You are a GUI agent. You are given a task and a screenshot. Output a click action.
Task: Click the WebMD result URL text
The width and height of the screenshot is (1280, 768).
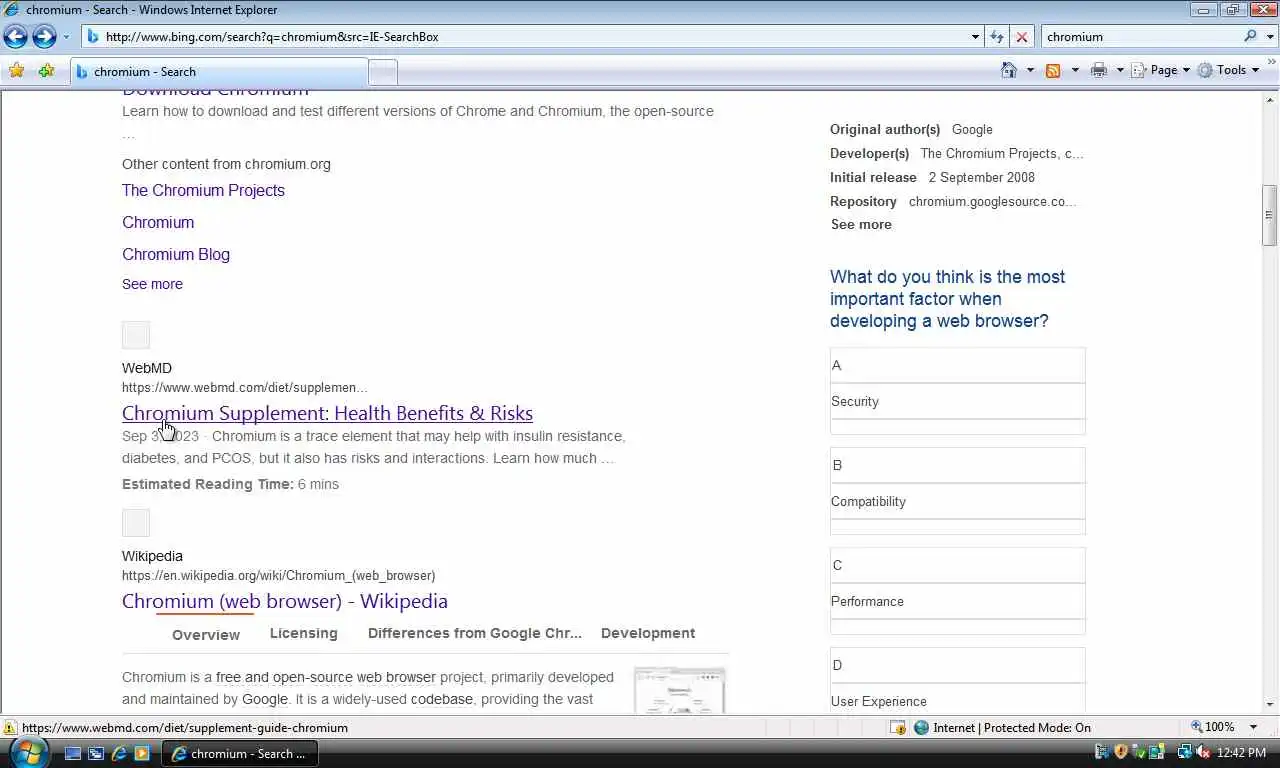tap(245, 387)
